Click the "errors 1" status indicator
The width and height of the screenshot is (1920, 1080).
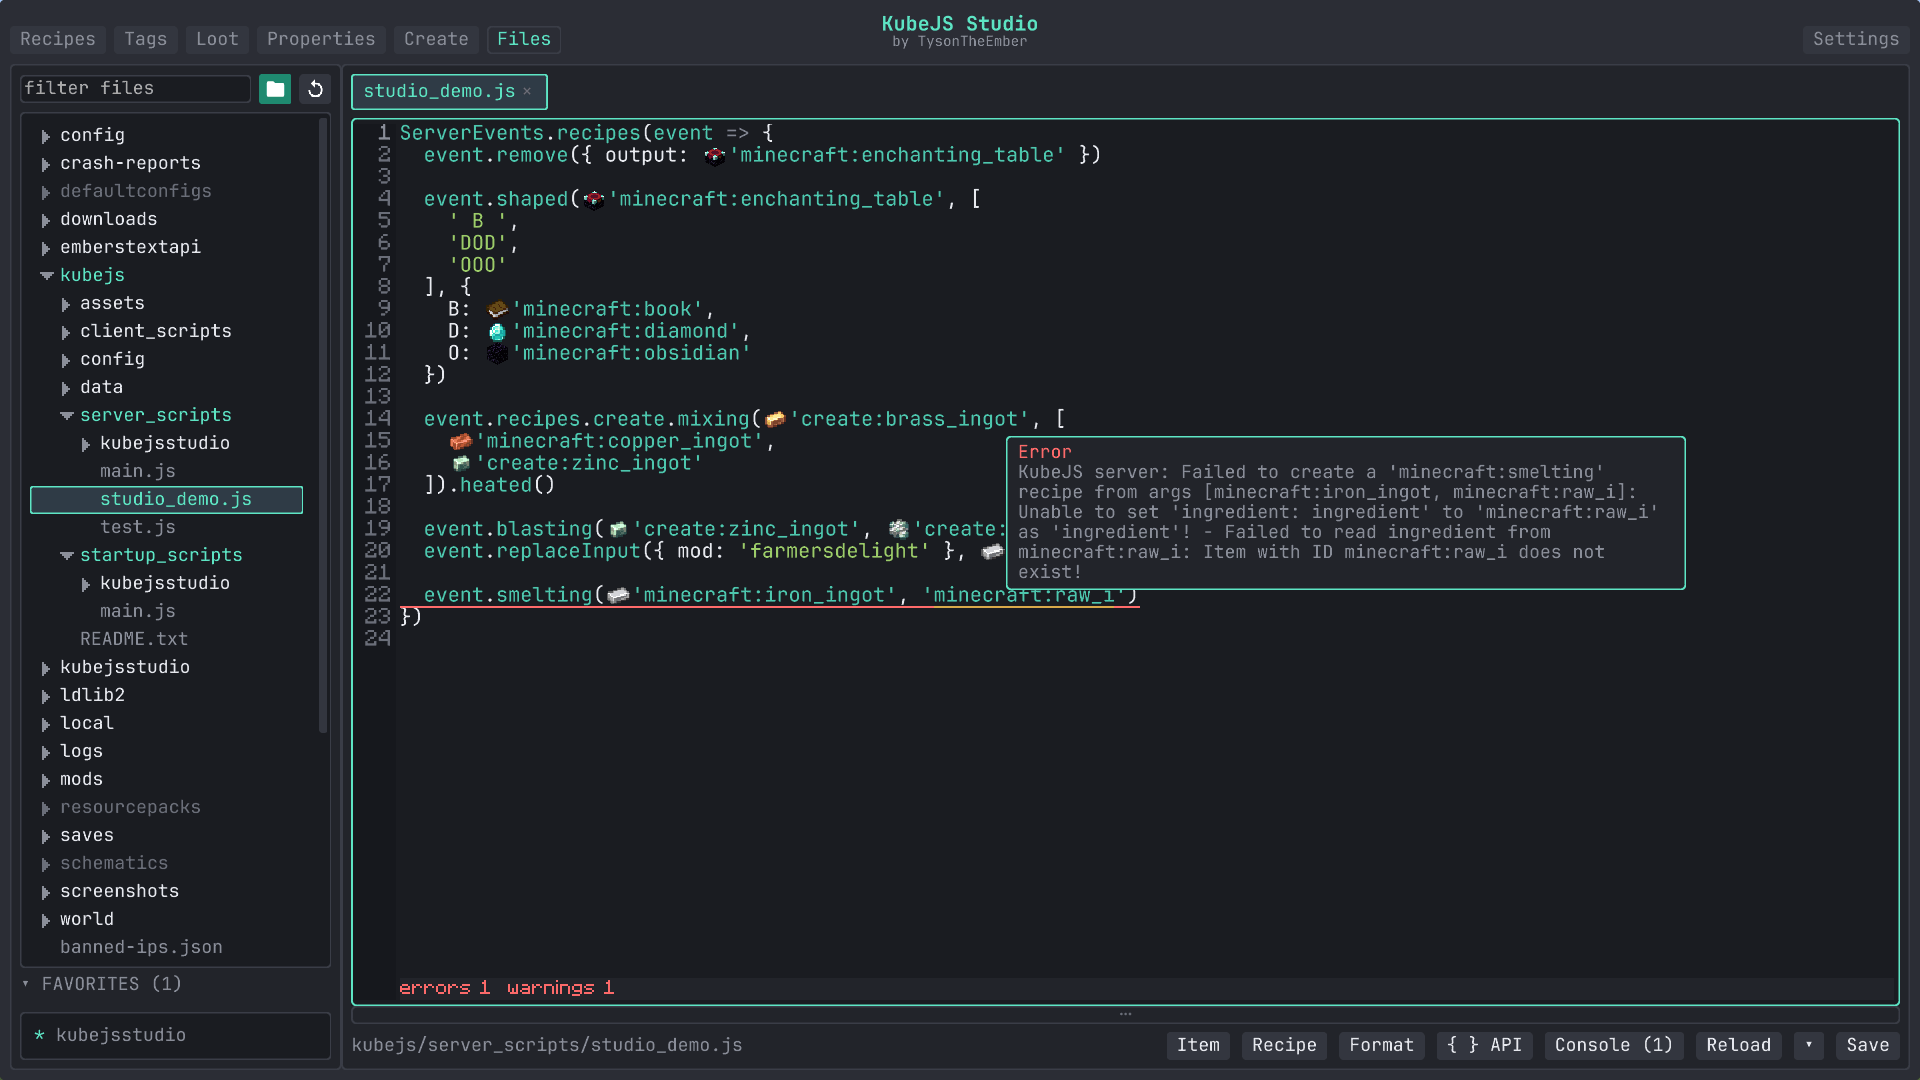point(445,988)
